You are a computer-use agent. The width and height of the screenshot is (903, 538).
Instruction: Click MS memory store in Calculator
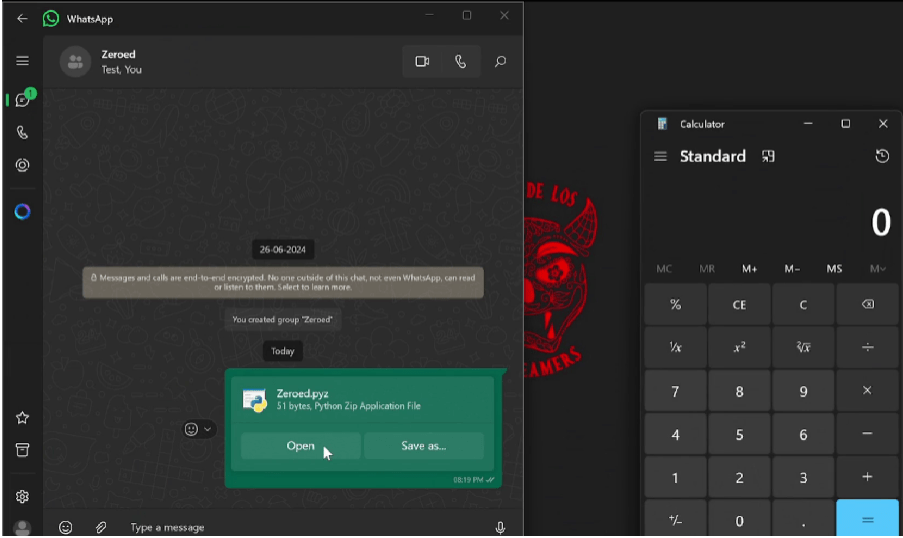(x=834, y=268)
